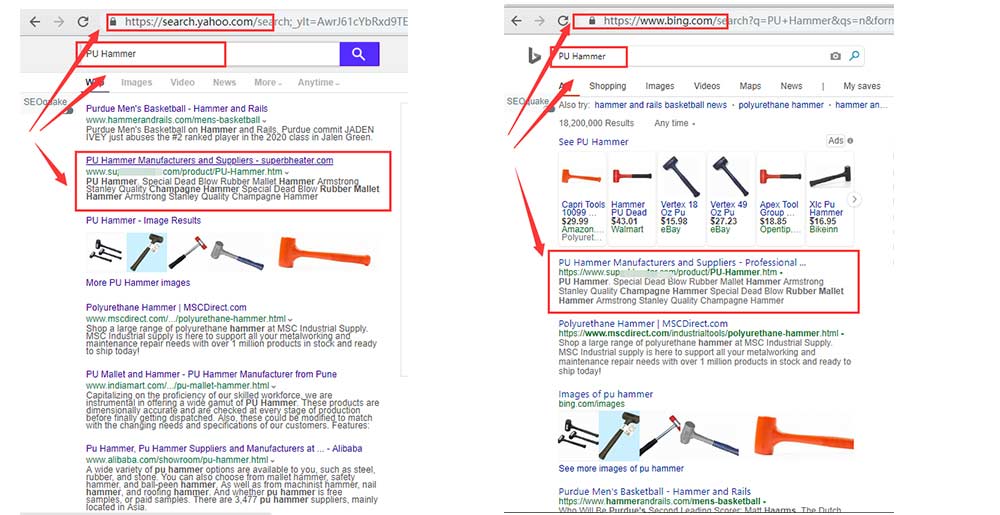Expand arrow beside indiamart.com Yahoo URL
Viewport: 1000px width, 515px height.
[x=274, y=386]
